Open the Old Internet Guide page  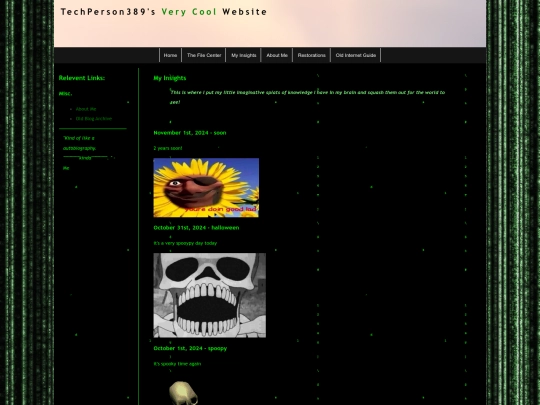[x=356, y=55]
